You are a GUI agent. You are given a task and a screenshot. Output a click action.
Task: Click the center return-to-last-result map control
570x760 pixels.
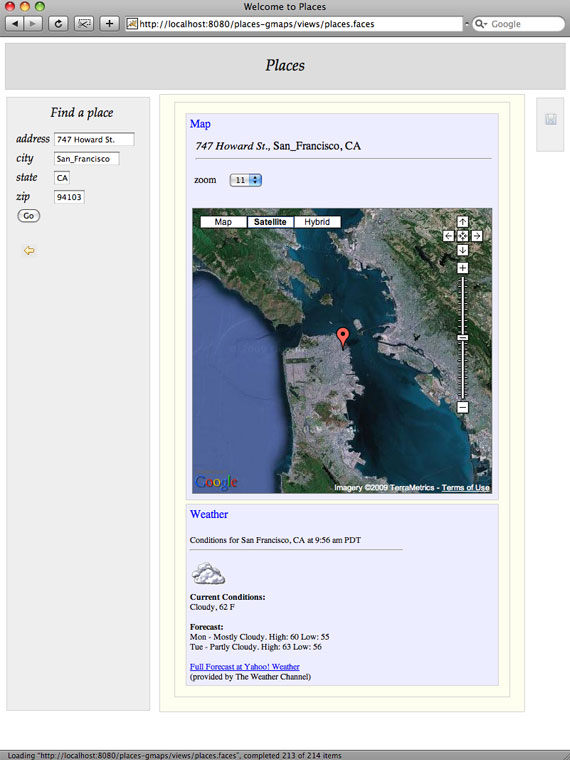pyautogui.click(x=462, y=236)
